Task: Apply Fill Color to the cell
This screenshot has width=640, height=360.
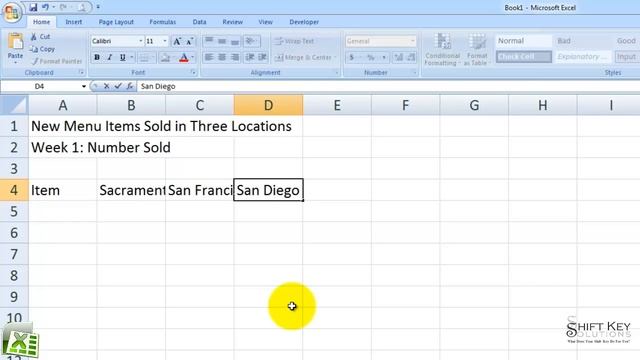Action: [x=165, y=58]
